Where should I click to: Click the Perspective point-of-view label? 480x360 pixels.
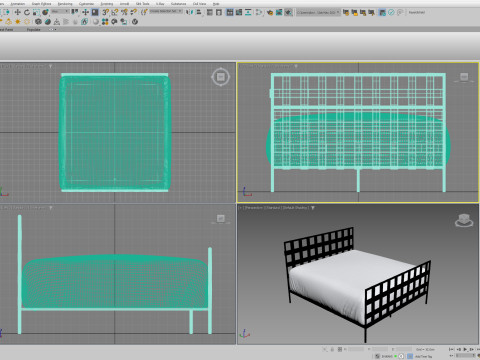(x=254, y=208)
